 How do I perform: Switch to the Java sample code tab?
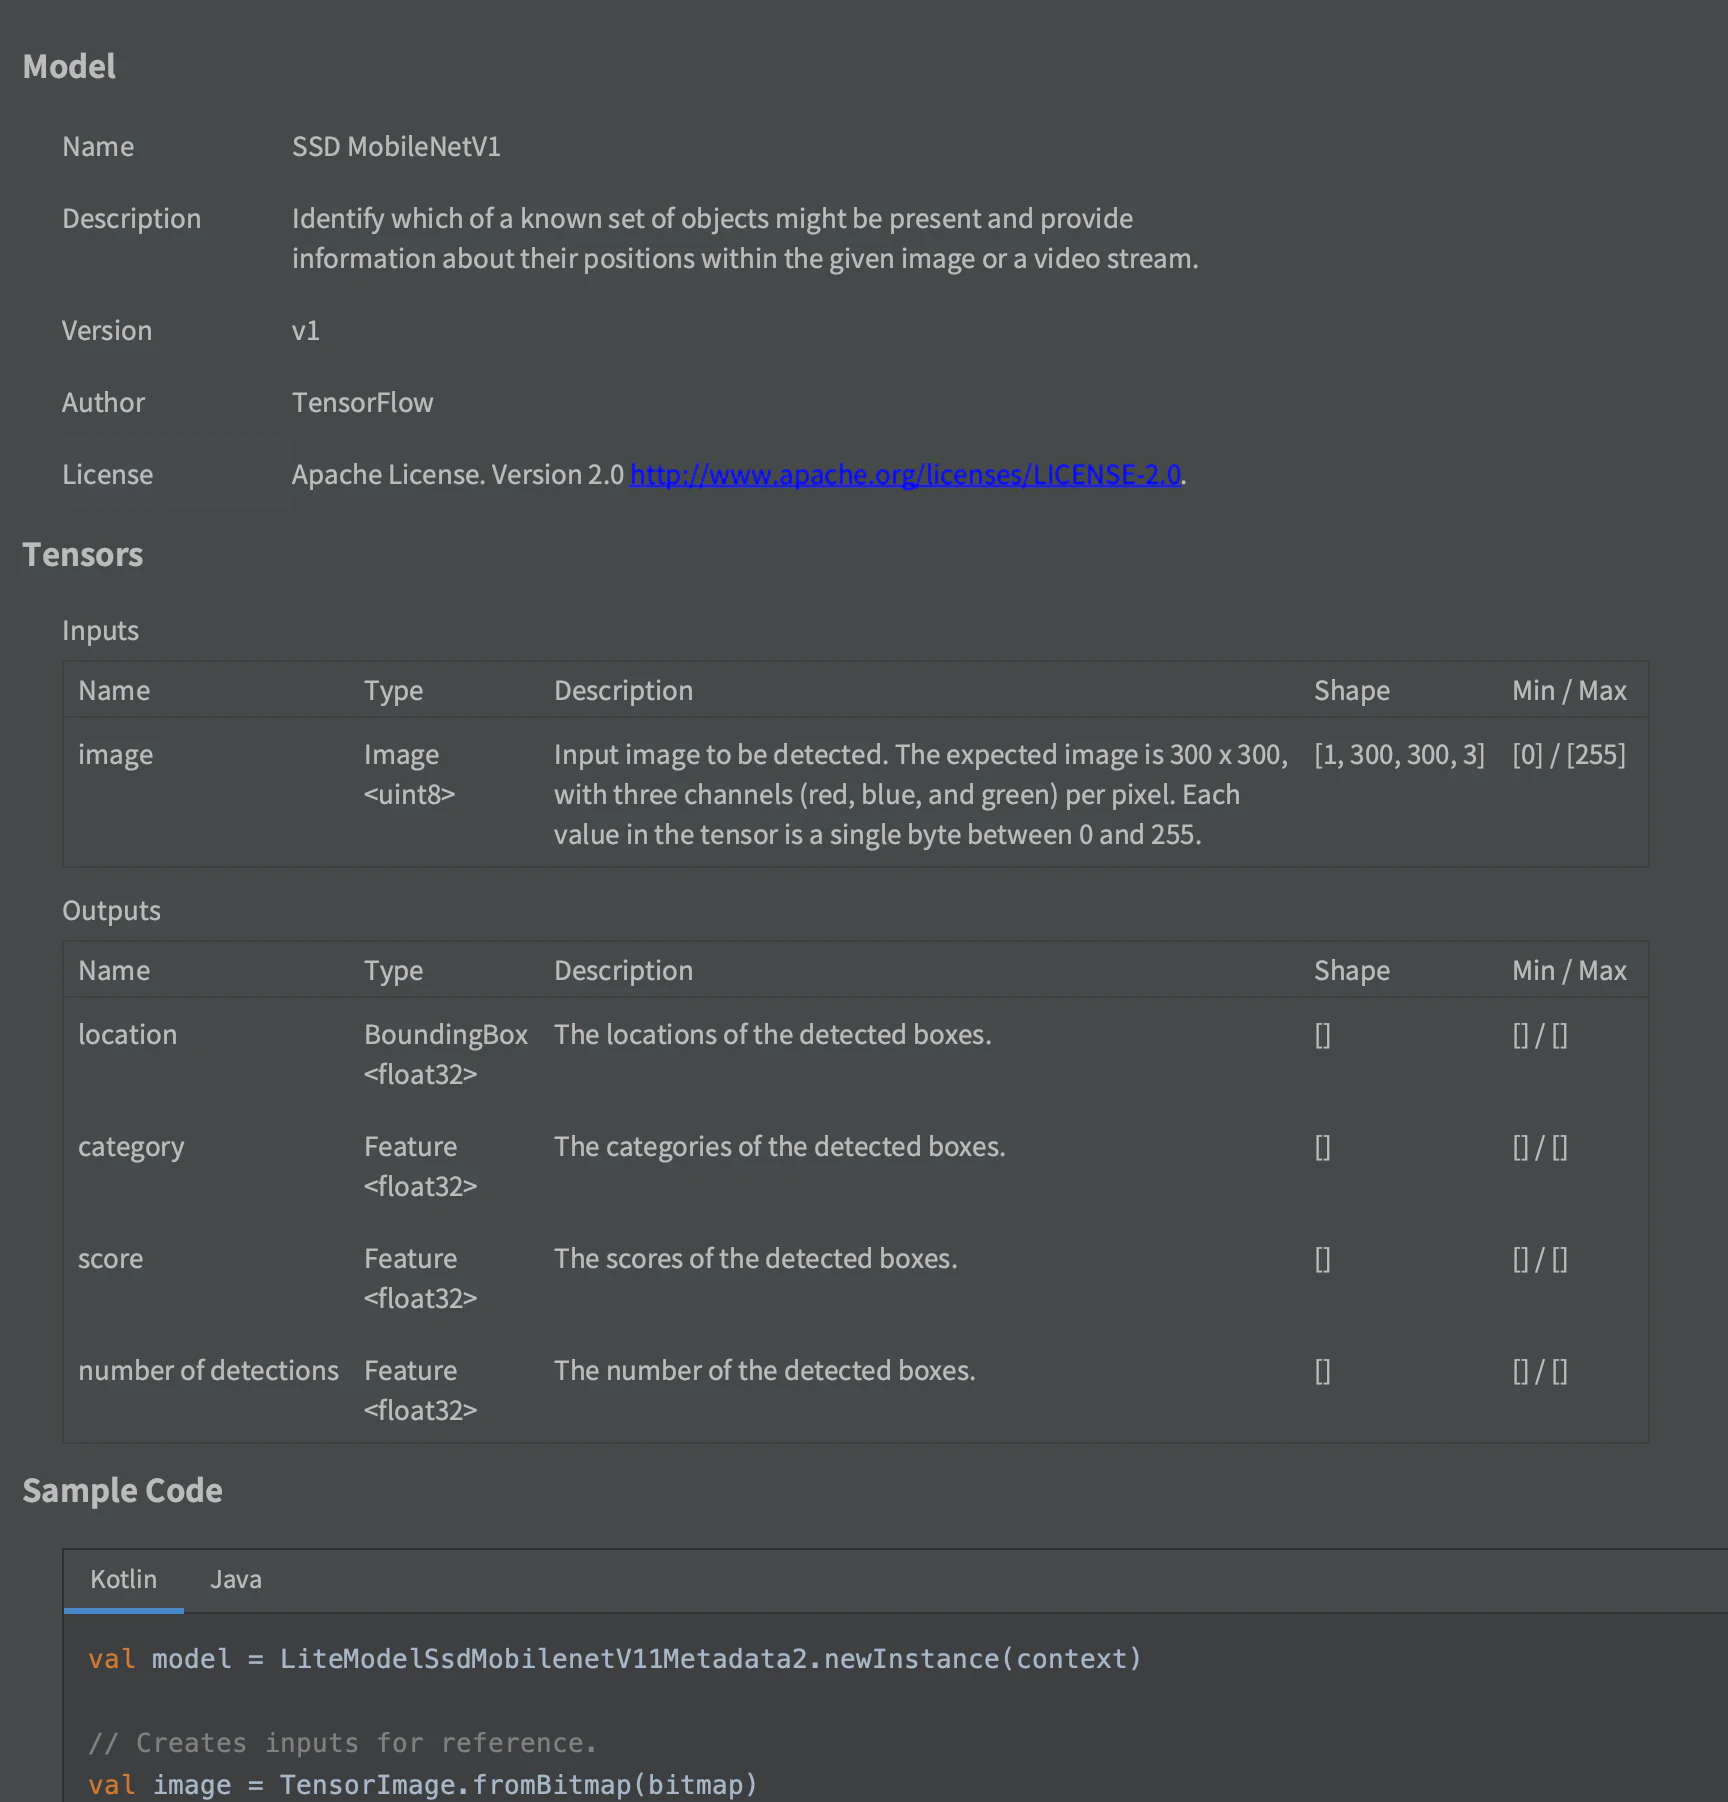pyautogui.click(x=236, y=1580)
